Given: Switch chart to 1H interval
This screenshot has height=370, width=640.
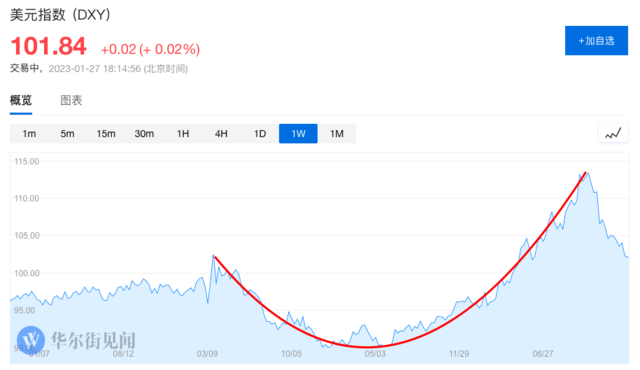Looking at the screenshot, I should click(183, 133).
